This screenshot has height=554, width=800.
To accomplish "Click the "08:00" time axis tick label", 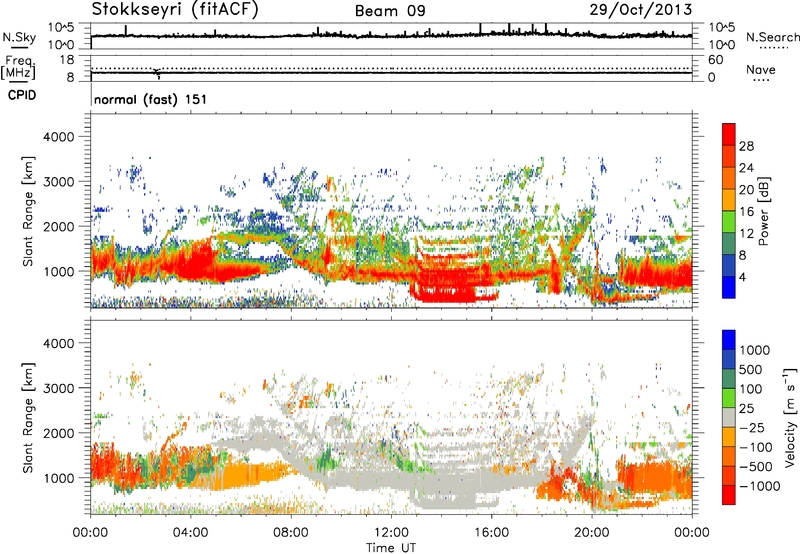I will pos(291,533).
